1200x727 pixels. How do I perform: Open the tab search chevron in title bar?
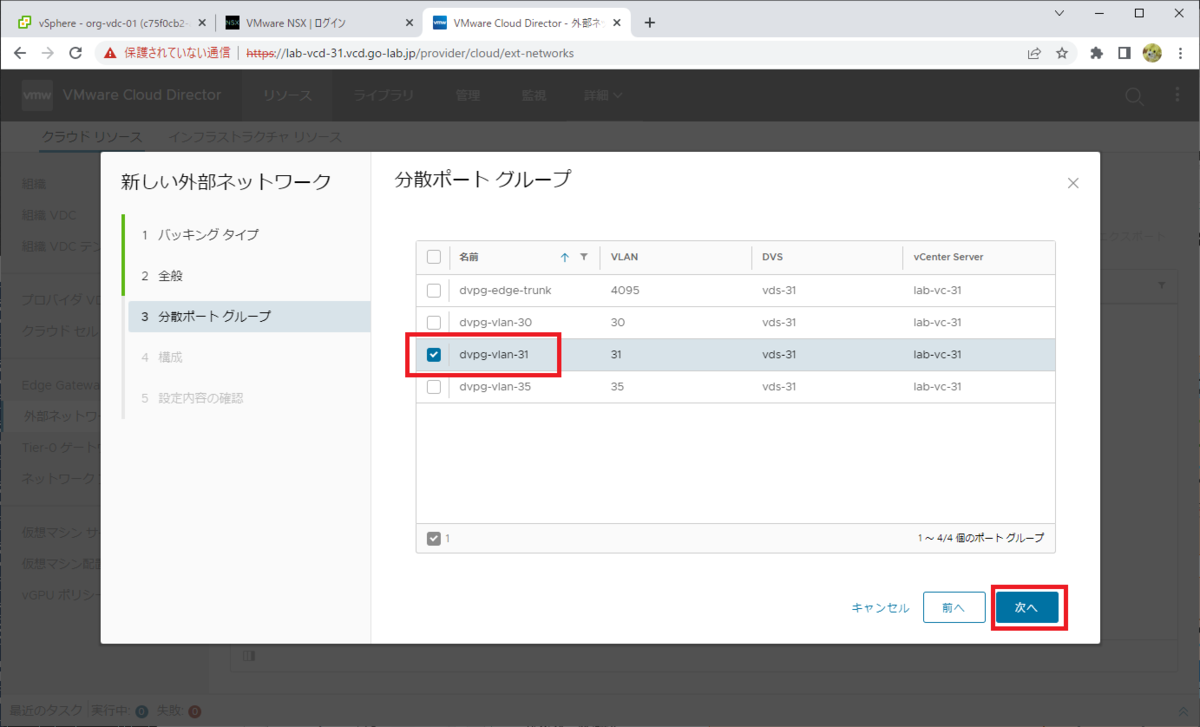(x=1059, y=12)
